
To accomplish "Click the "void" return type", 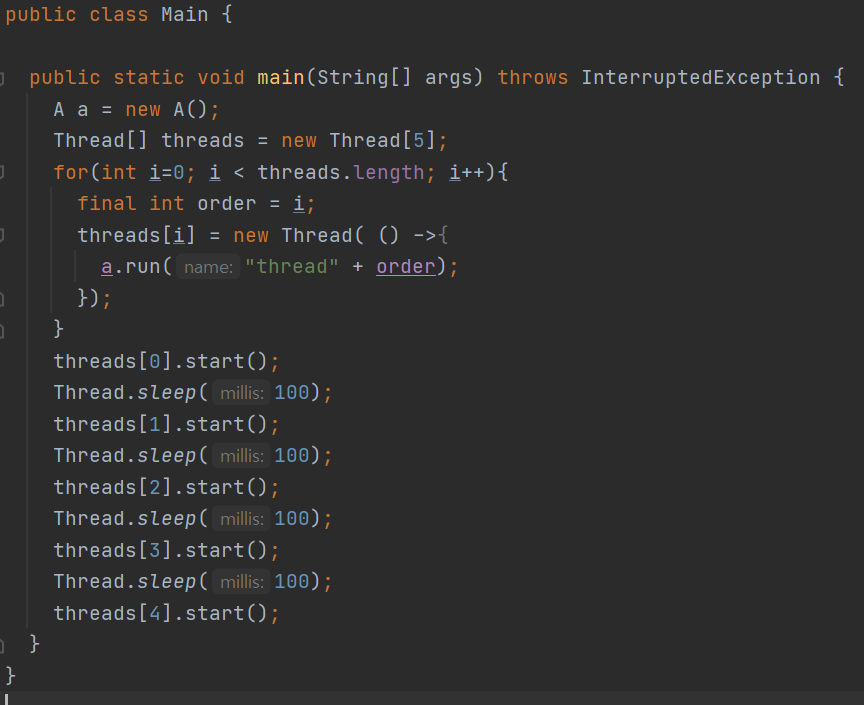I will pyautogui.click(x=220, y=77).
